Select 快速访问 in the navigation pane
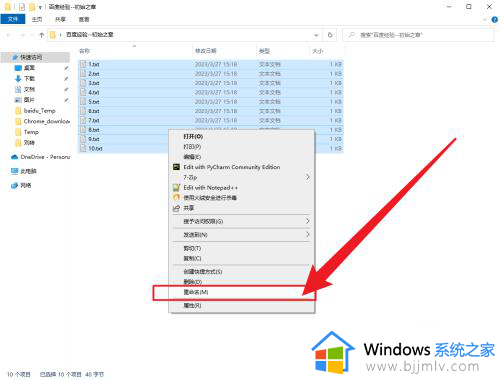This screenshot has width=500, height=380. (x=31, y=57)
